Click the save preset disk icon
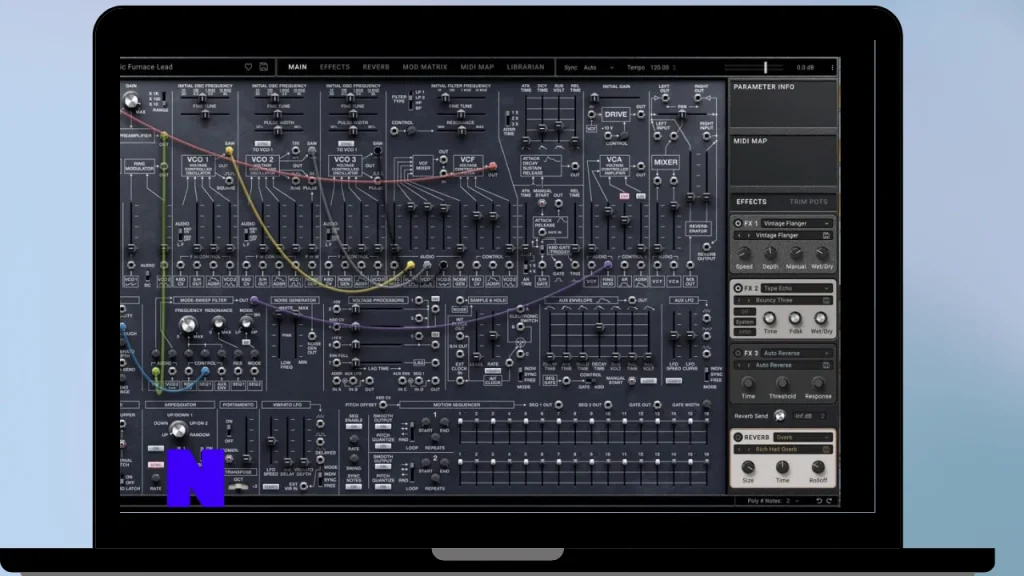This screenshot has height=576, width=1024. [x=264, y=67]
